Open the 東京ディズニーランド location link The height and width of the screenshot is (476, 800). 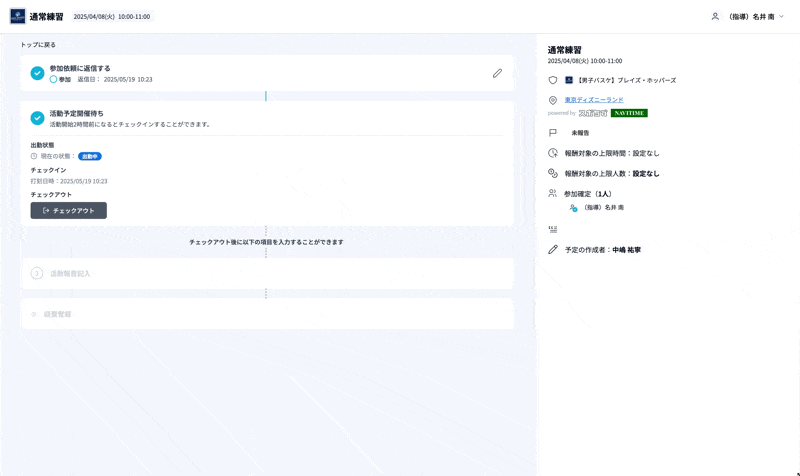point(594,100)
